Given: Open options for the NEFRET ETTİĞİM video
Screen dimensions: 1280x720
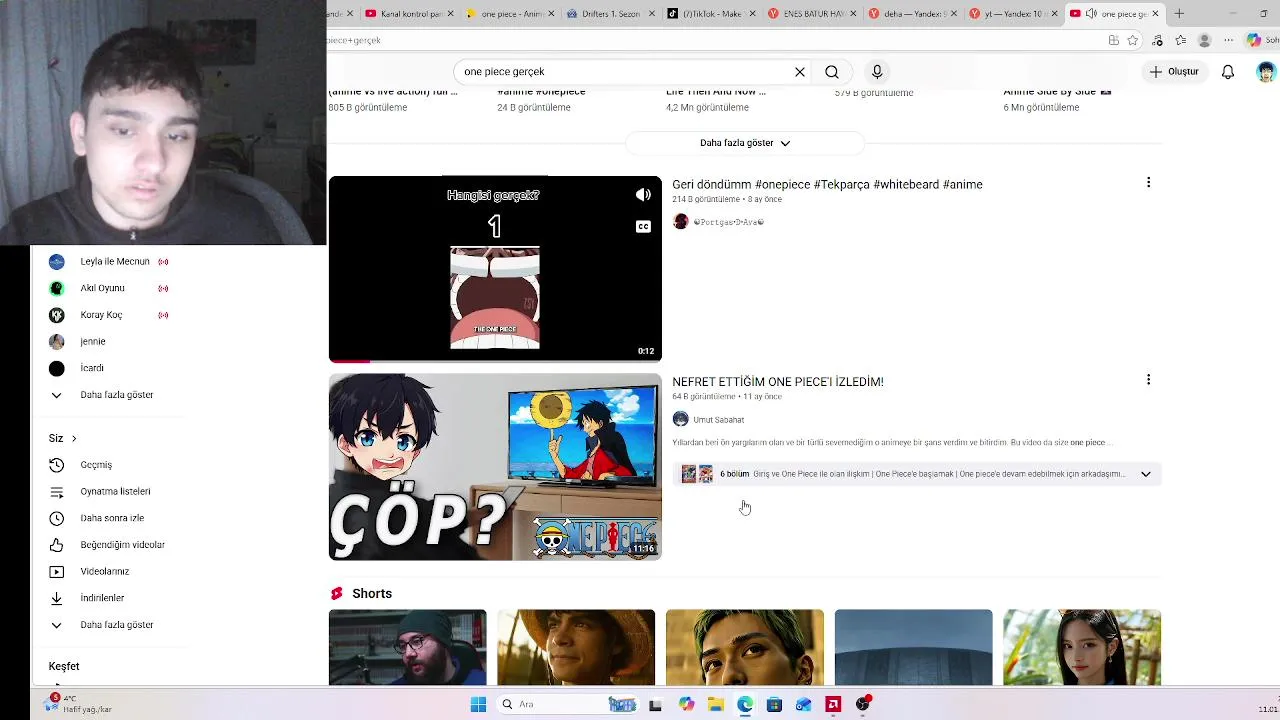Looking at the screenshot, I should tap(1148, 379).
